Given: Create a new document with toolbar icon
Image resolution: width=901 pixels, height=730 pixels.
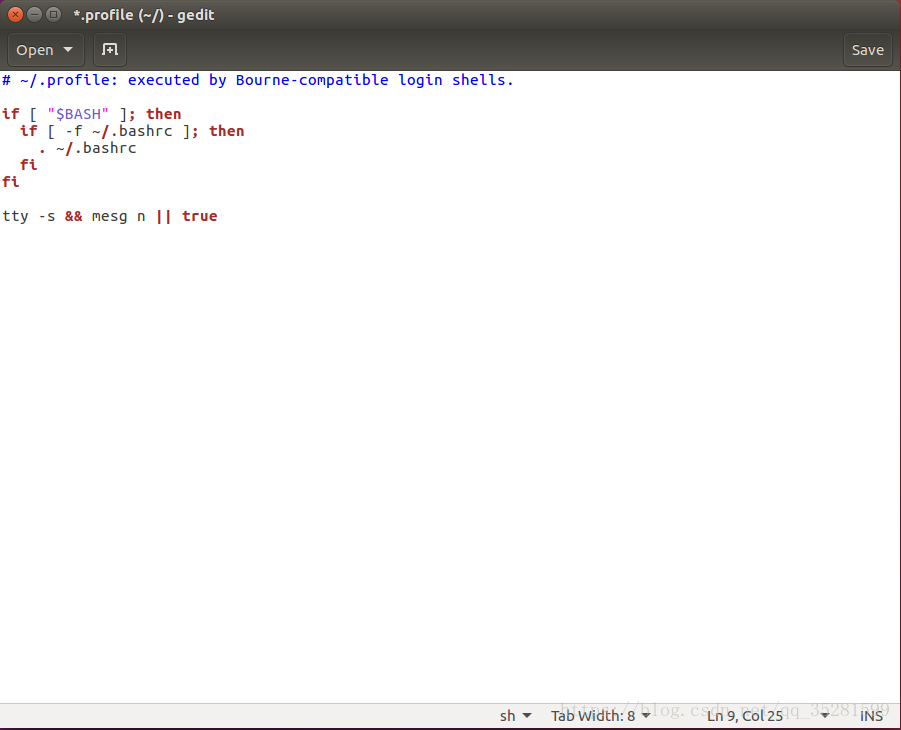Looking at the screenshot, I should 110,50.
